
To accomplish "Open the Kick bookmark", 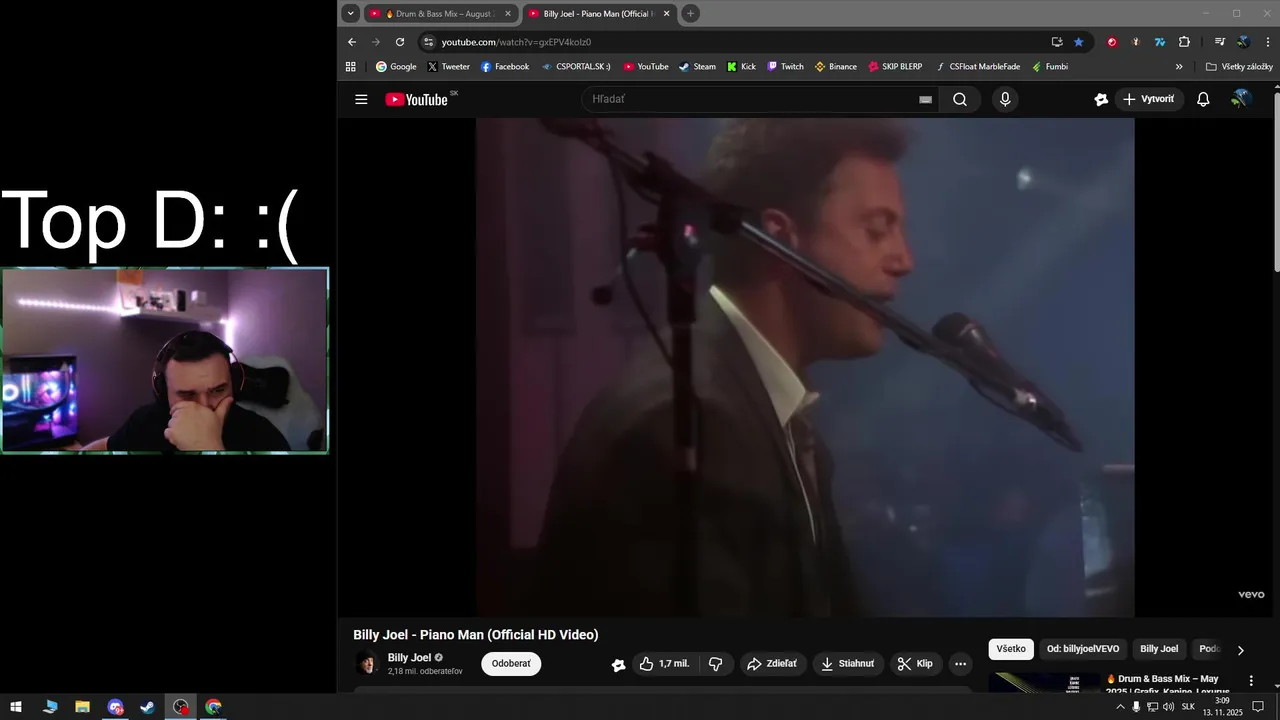I will [x=741, y=67].
